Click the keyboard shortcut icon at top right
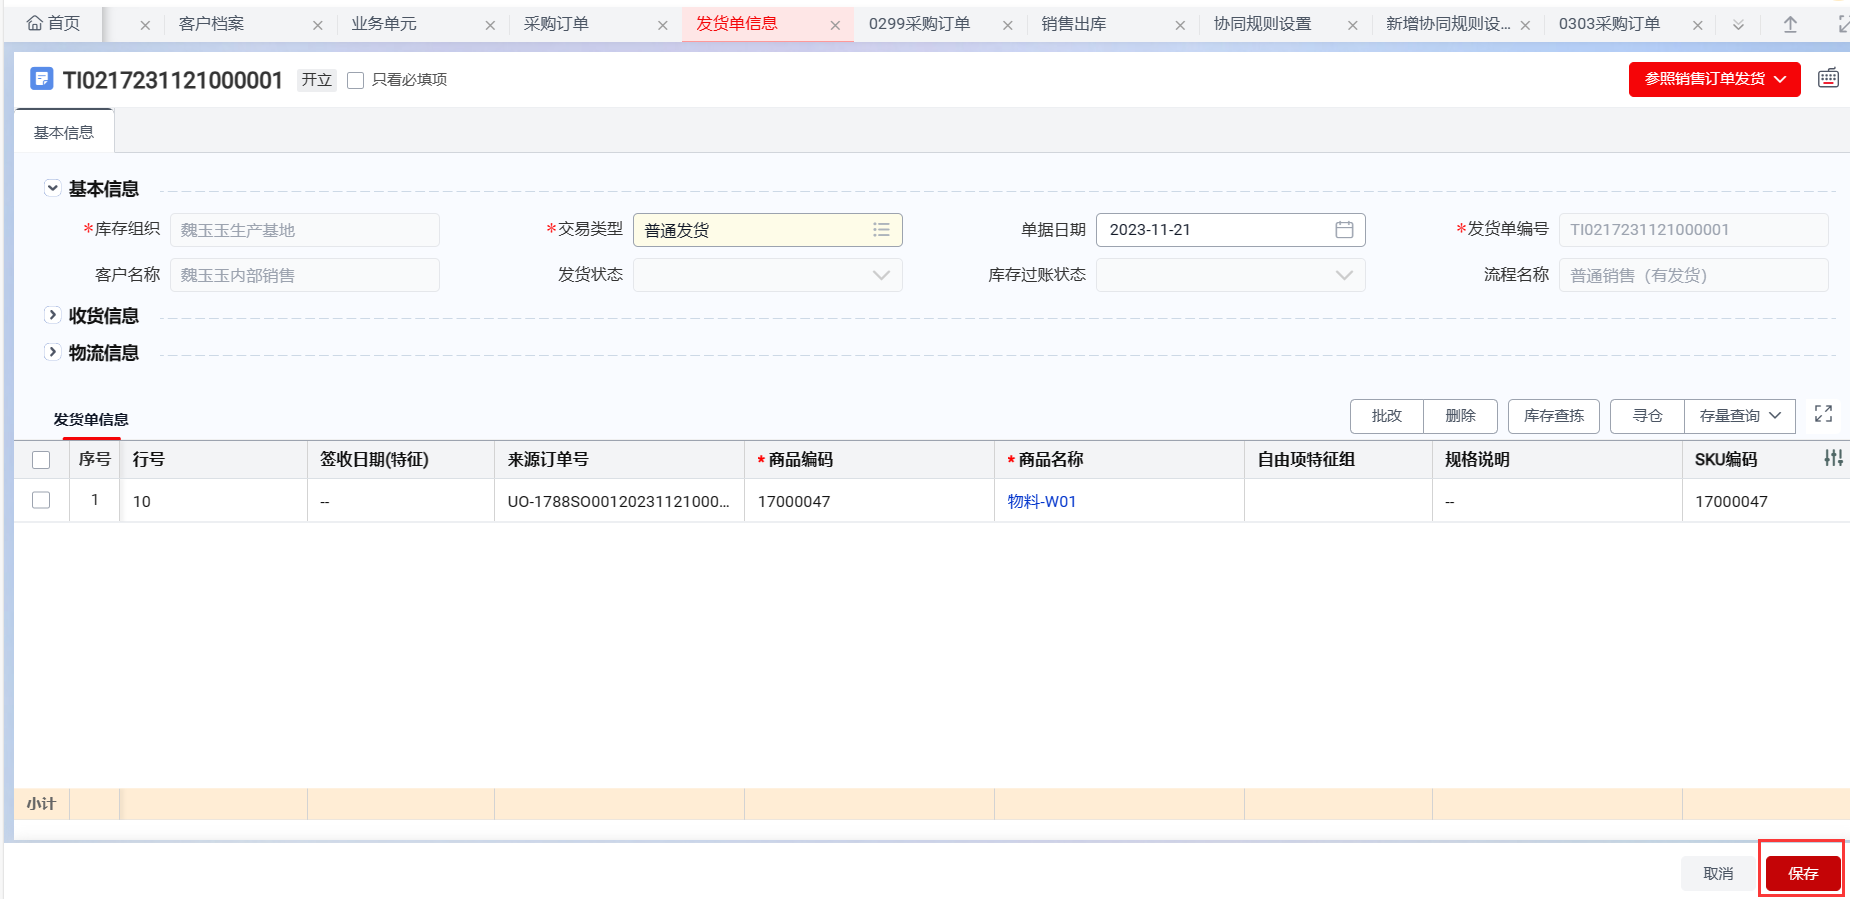This screenshot has height=899, width=1850. click(x=1828, y=78)
